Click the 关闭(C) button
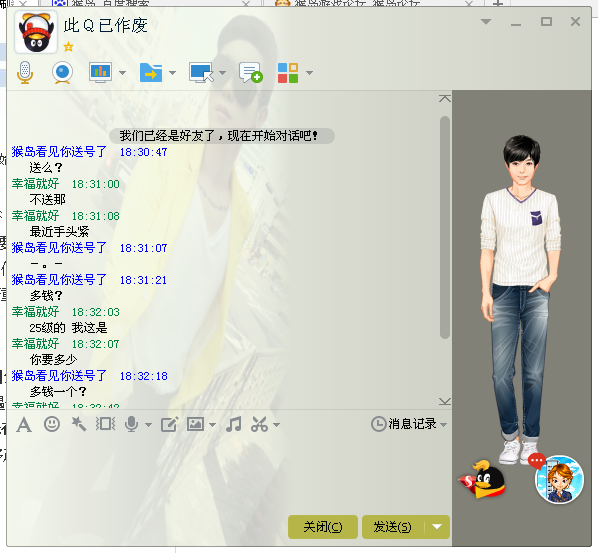598x553 pixels. pos(323,527)
